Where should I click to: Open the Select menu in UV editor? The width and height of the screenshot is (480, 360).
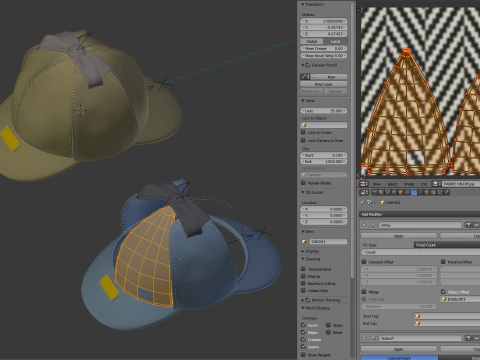point(392,184)
